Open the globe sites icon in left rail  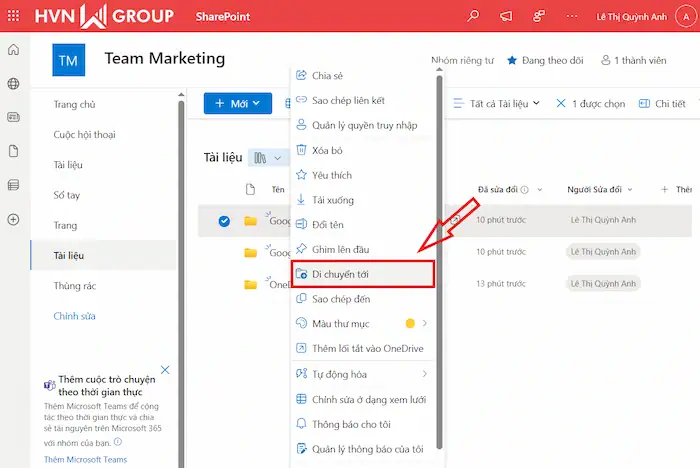13,84
